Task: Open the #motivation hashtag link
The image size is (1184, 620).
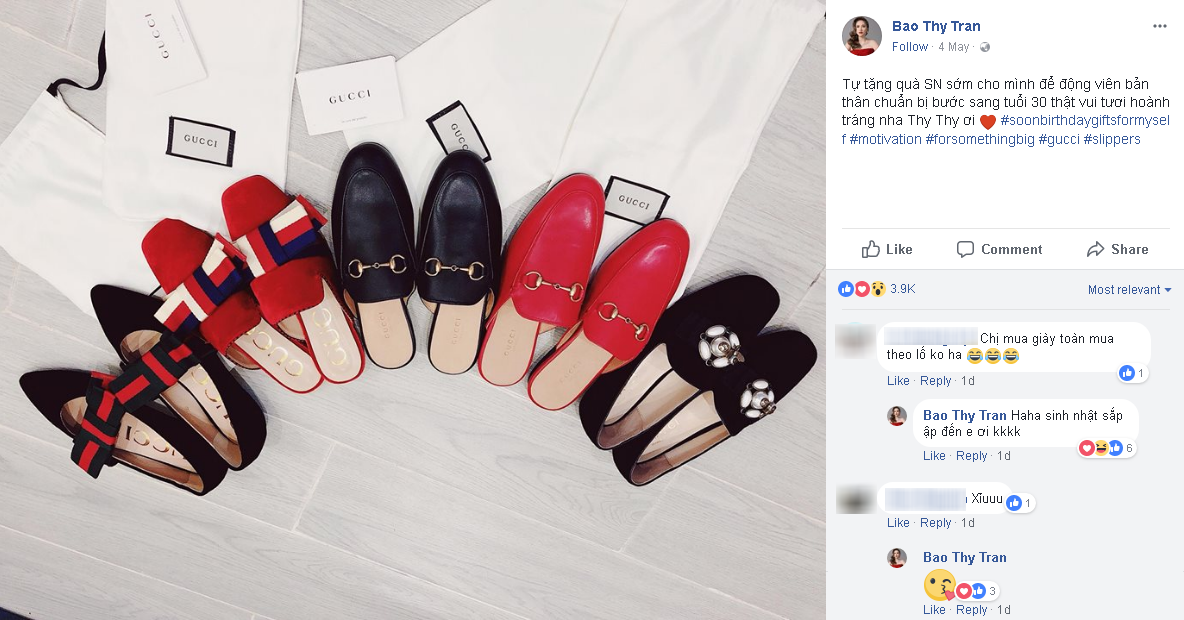Action: pyautogui.click(x=885, y=139)
